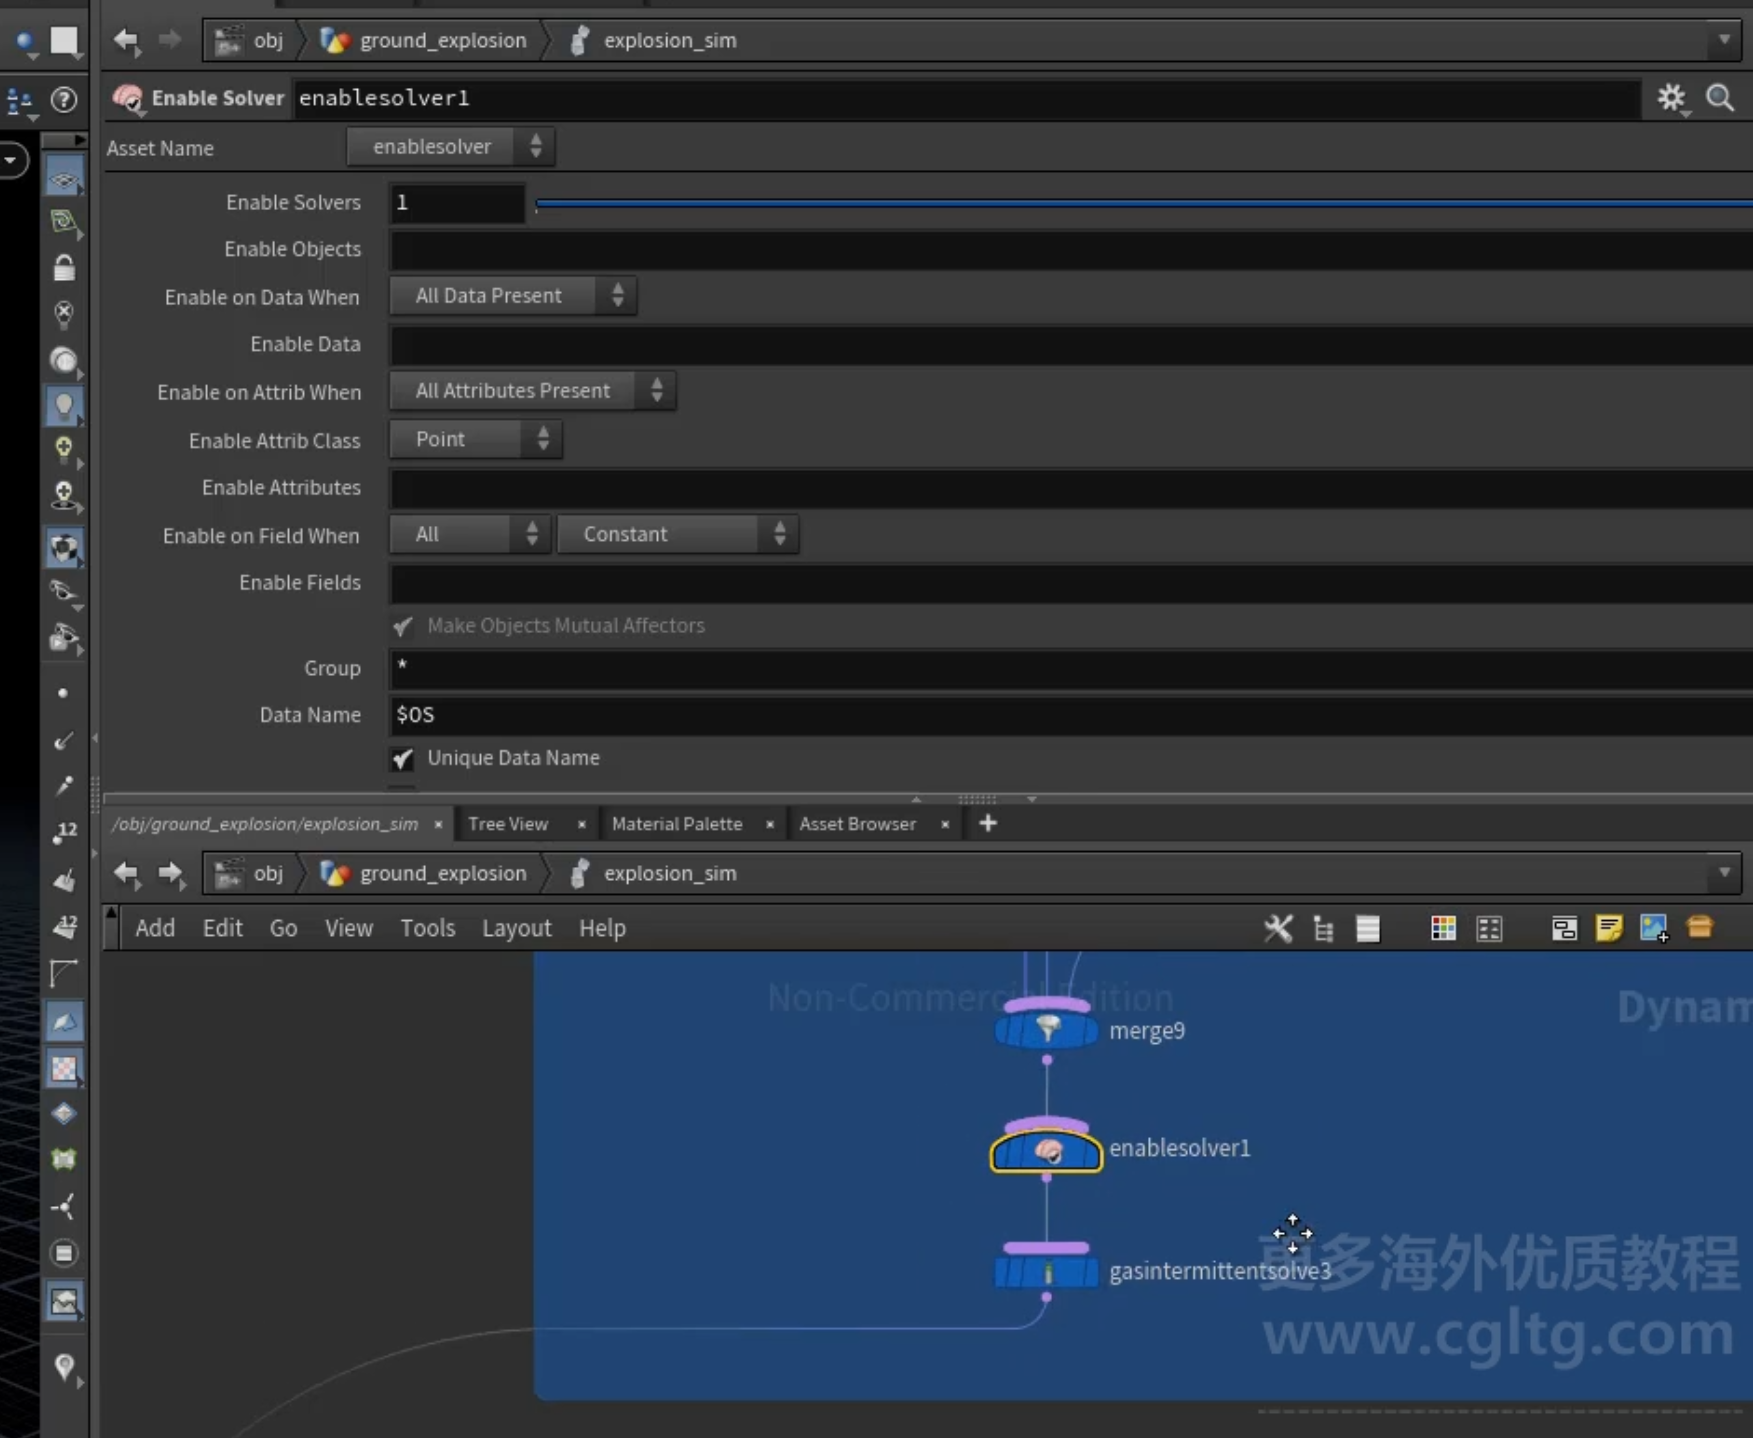Click the ground_explosion breadcrumb in network path

click(x=442, y=873)
